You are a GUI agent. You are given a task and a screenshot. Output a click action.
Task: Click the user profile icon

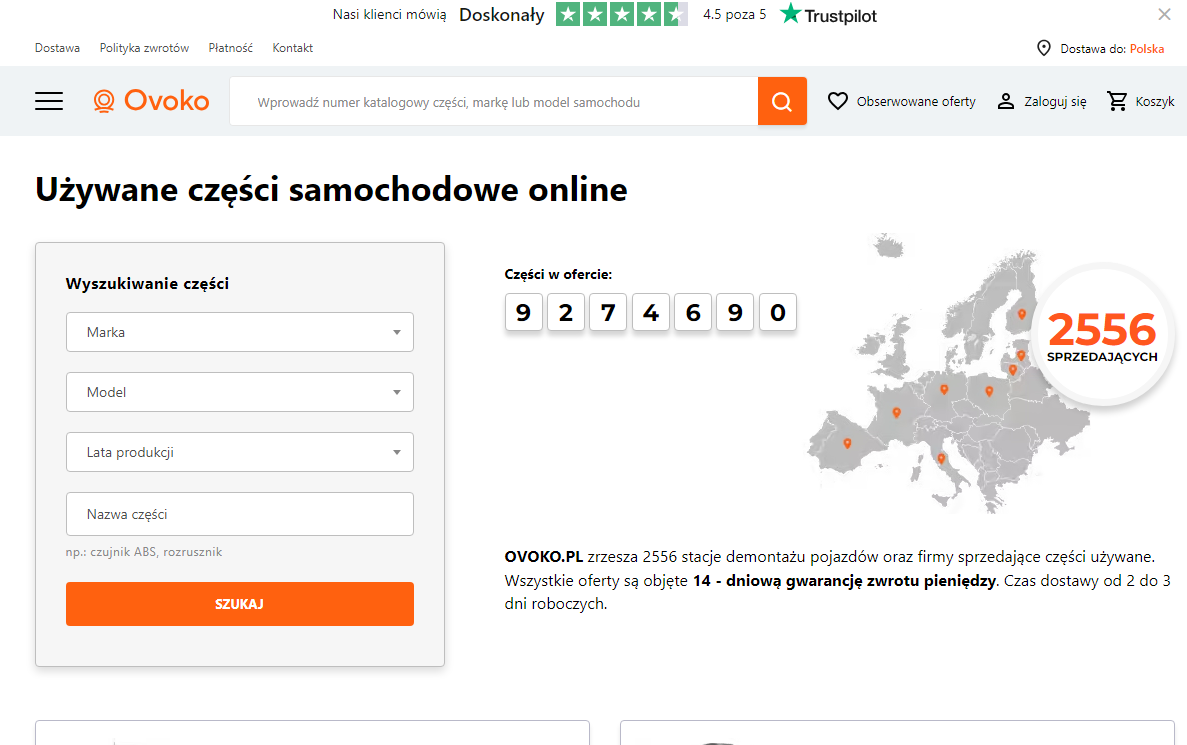(1006, 101)
